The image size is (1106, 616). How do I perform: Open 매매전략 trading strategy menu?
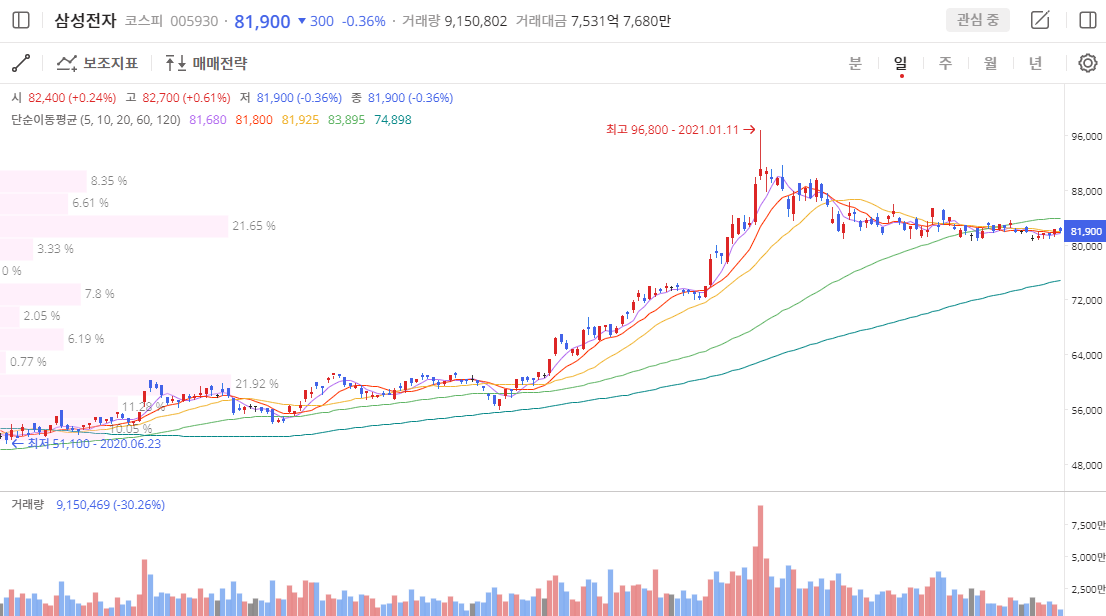pos(206,63)
